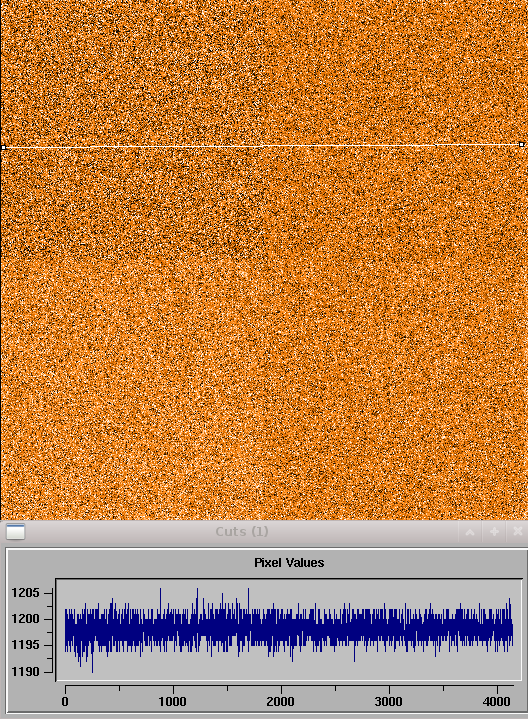Click the 4000 tick label on the x-axis
Viewport: 528px width, 719px height.
(x=497, y=702)
